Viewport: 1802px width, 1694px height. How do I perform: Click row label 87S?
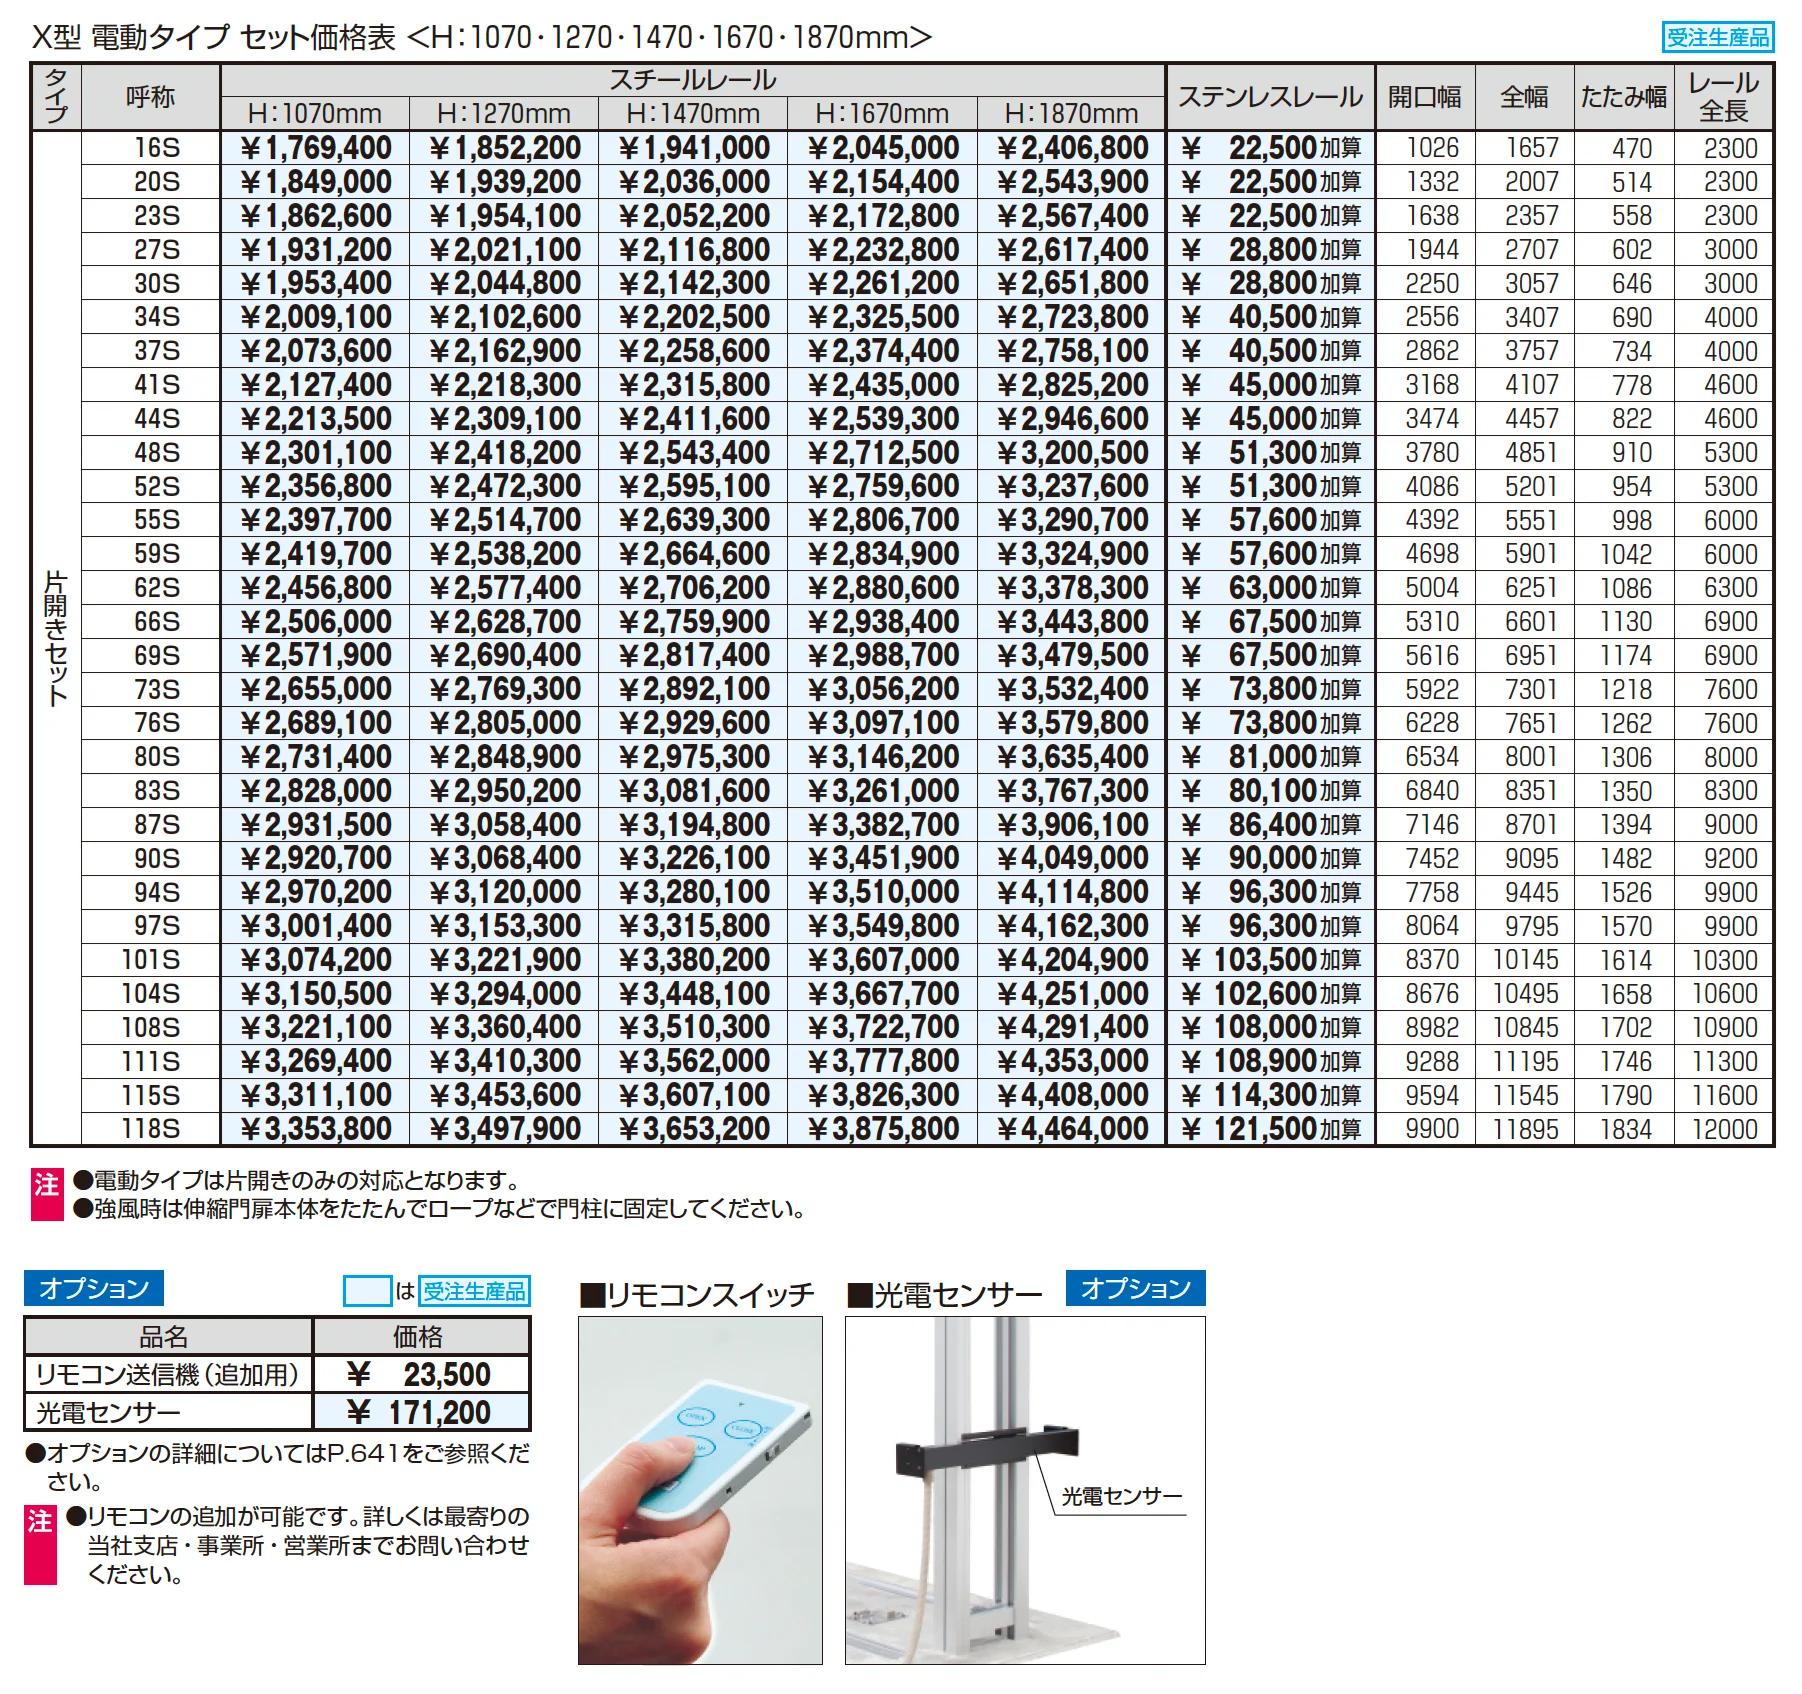[x=157, y=825]
